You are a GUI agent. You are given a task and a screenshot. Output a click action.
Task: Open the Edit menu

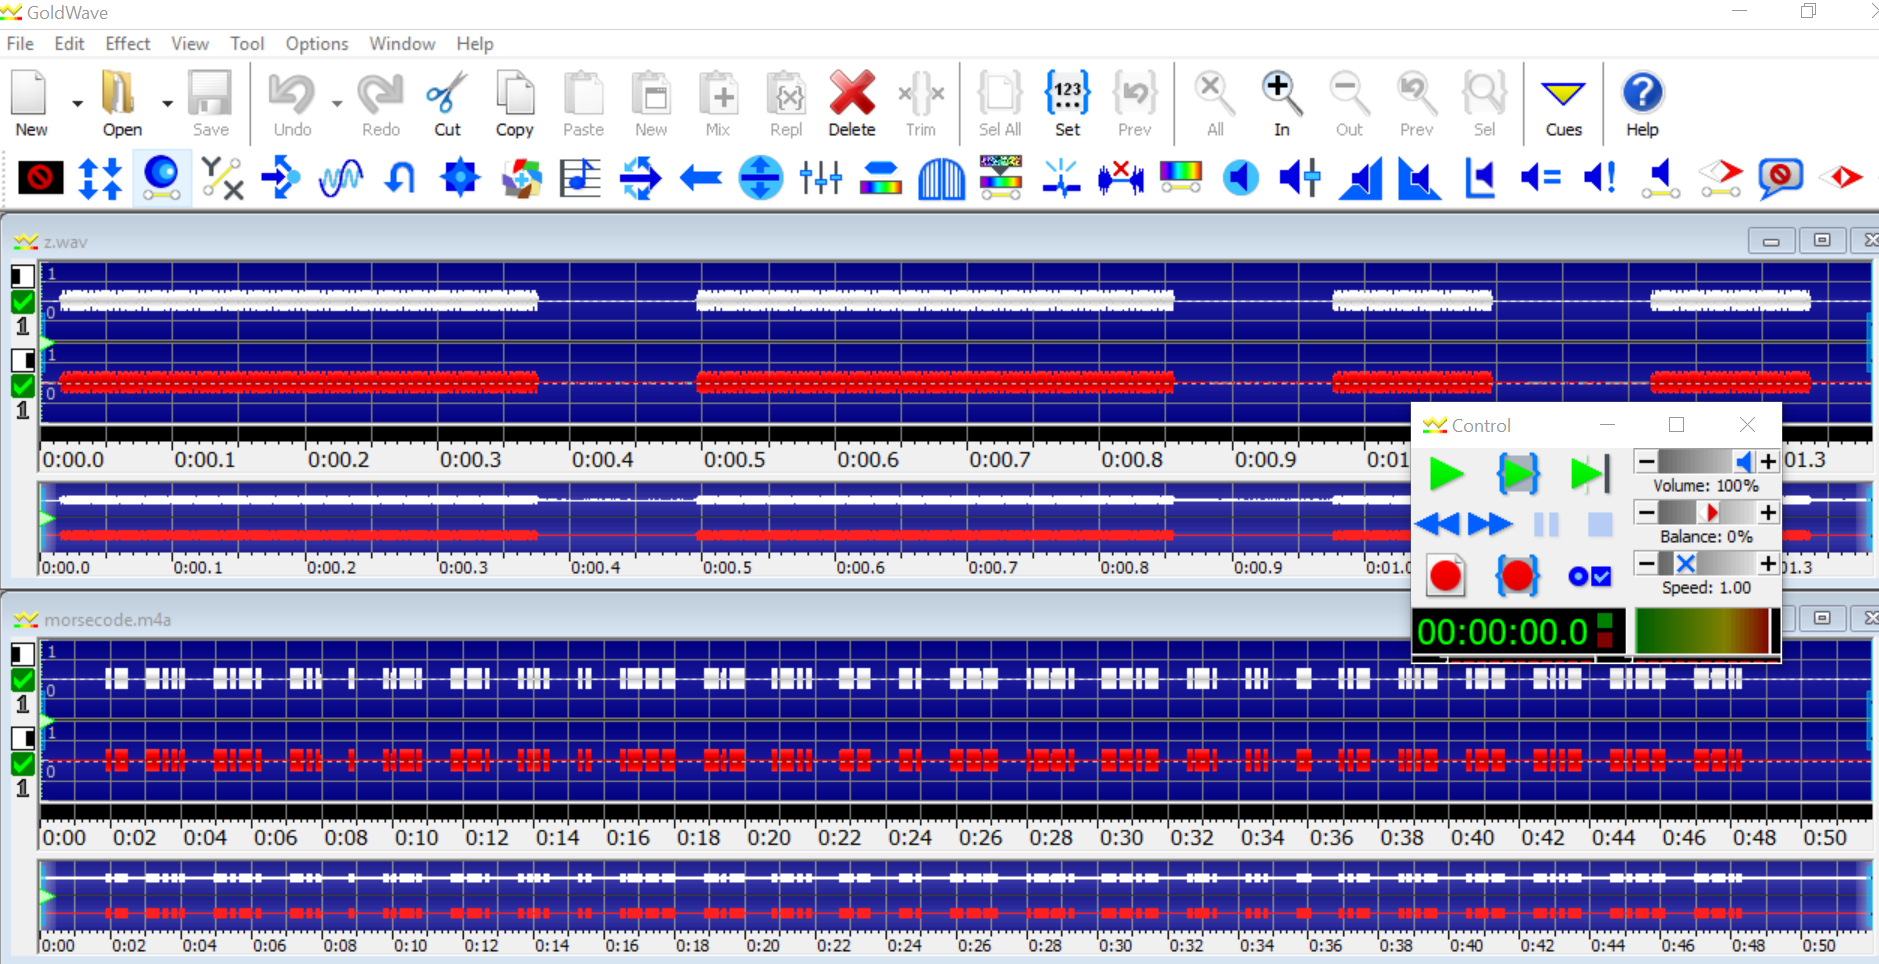69,44
